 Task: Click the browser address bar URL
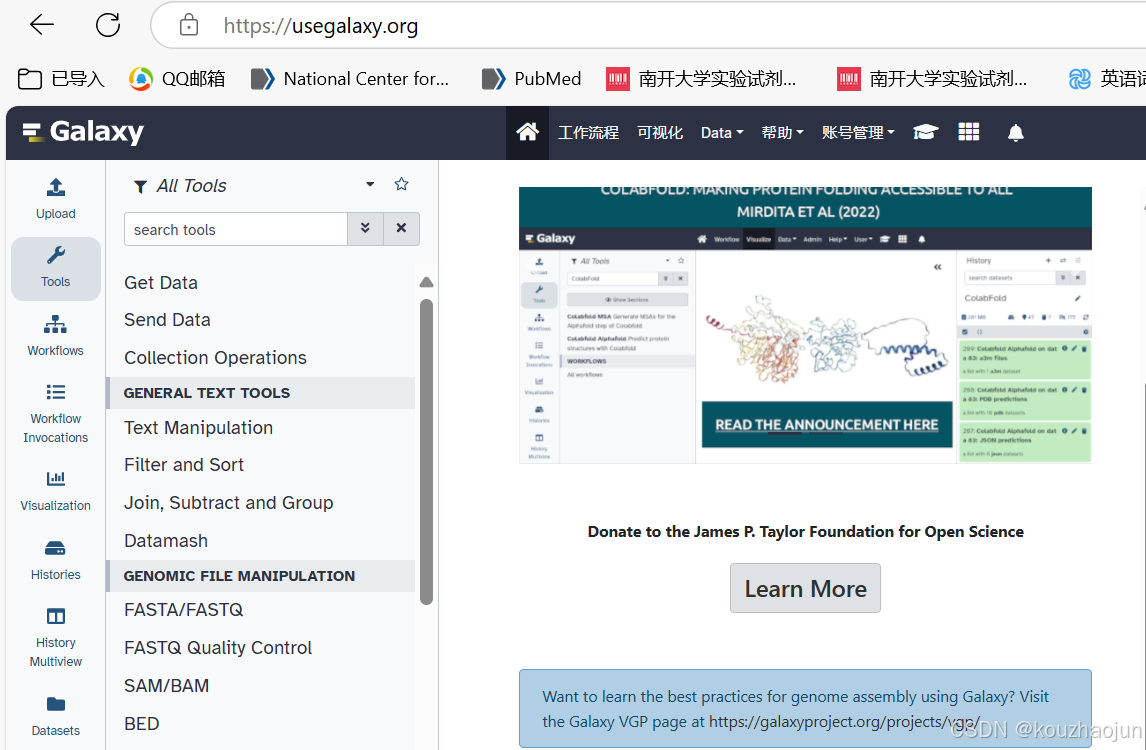pyautogui.click(x=321, y=26)
